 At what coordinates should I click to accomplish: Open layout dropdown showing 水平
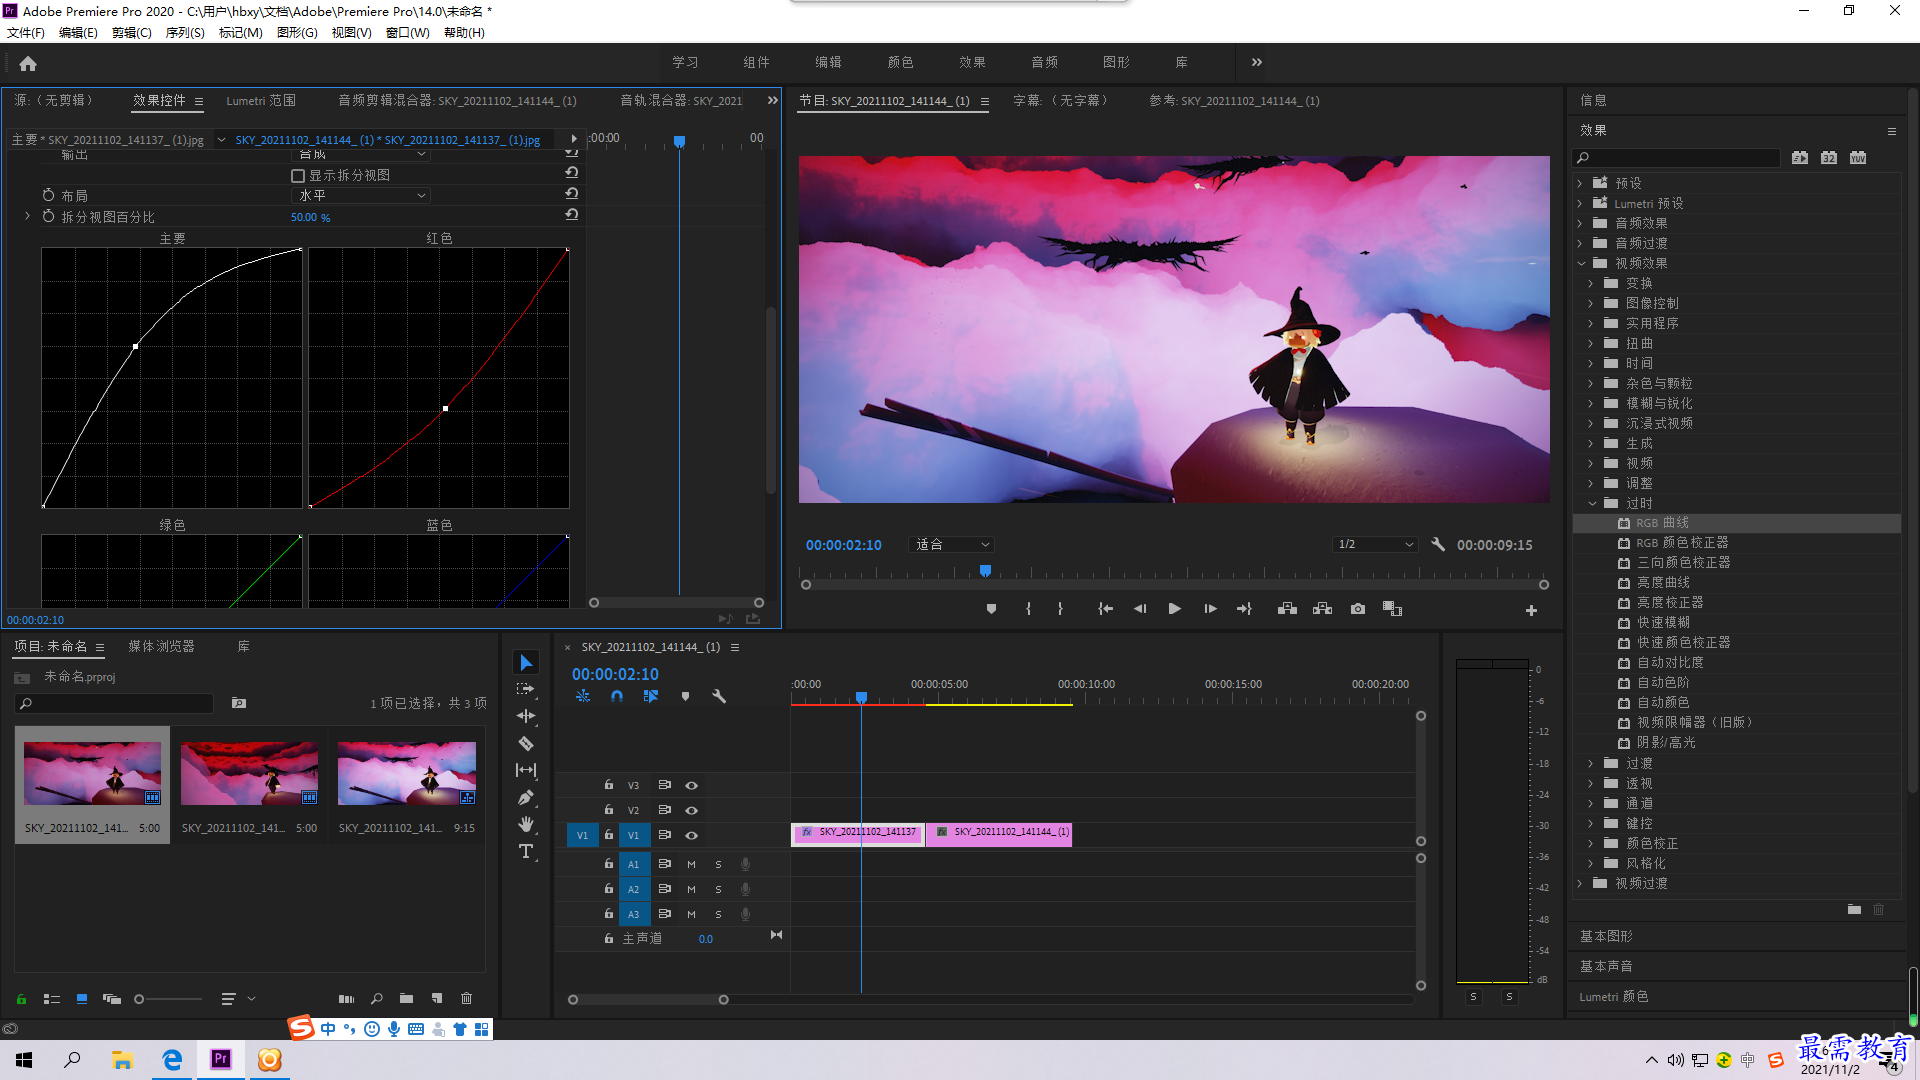tap(360, 196)
